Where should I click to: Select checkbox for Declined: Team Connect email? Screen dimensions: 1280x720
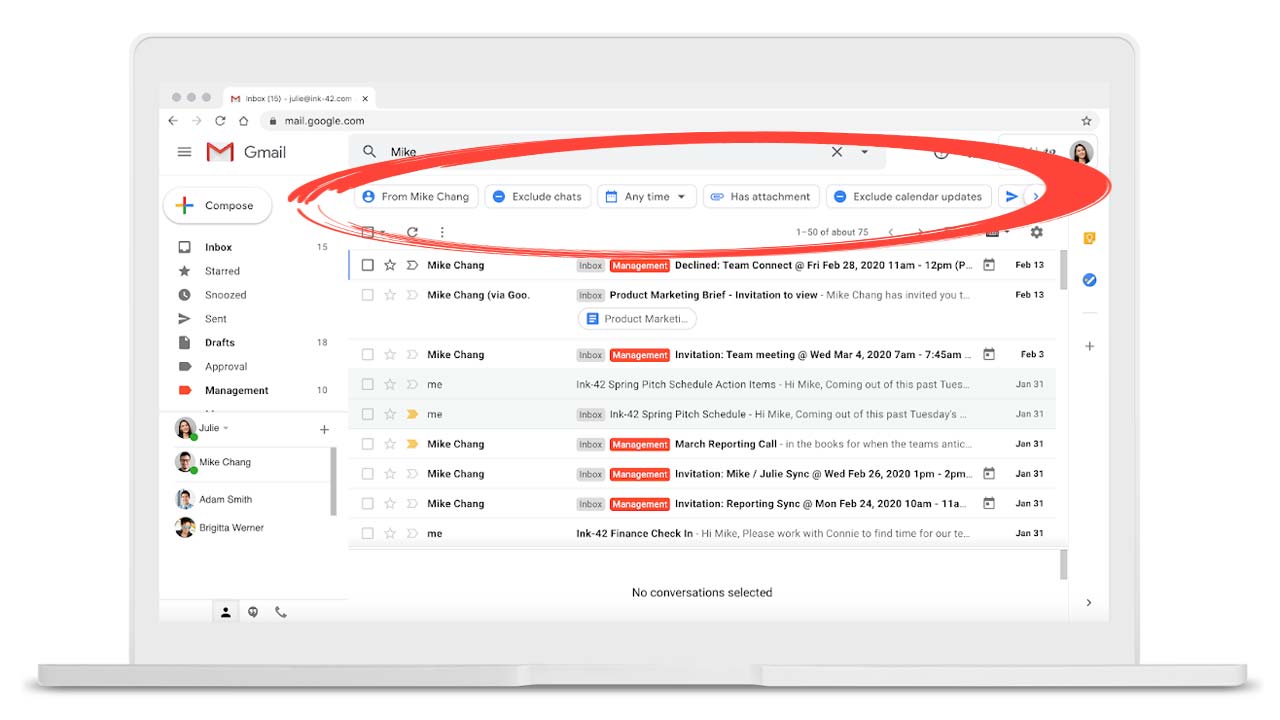pyautogui.click(x=368, y=265)
